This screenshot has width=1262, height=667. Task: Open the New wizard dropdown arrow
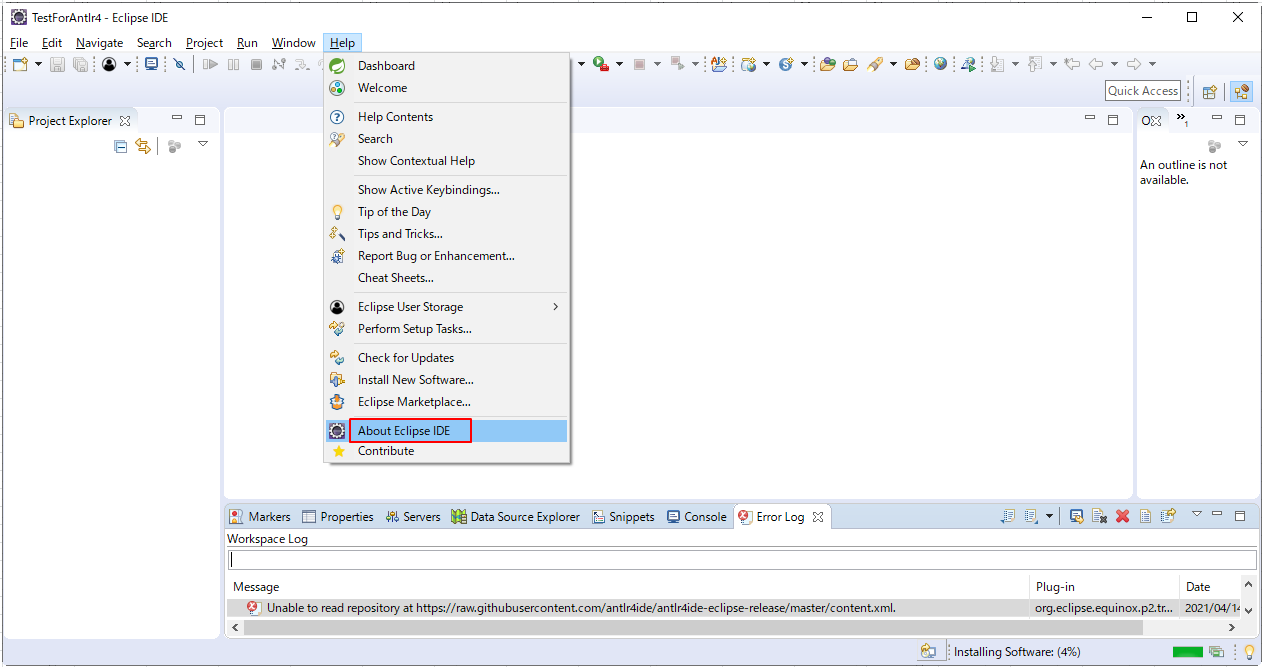click(38, 64)
